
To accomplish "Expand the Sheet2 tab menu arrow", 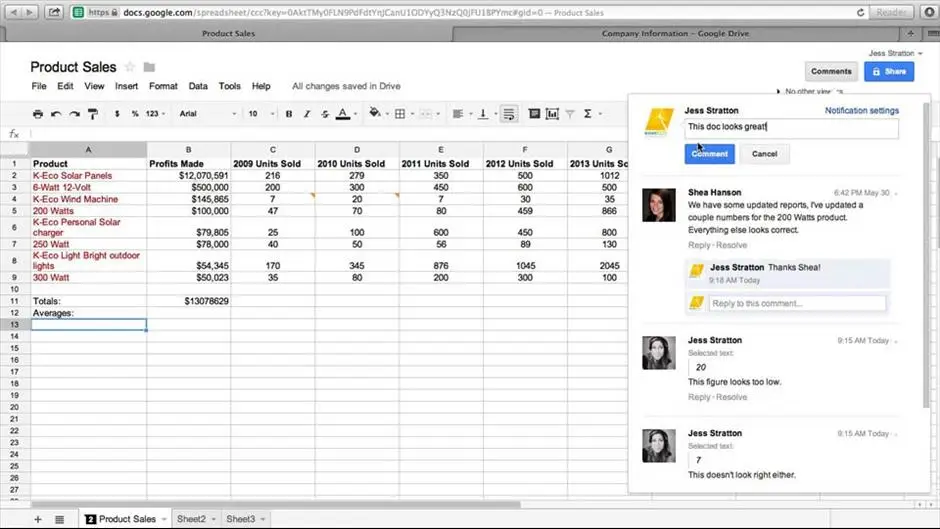I will [x=213, y=519].
